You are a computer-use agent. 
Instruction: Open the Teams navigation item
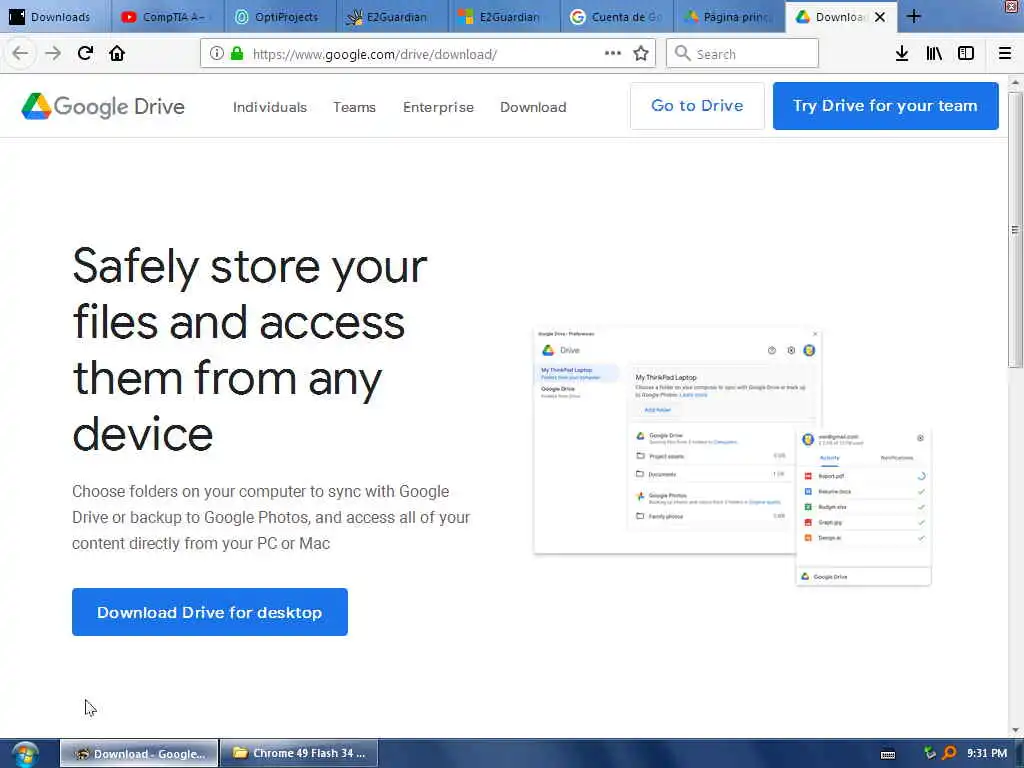[x=354, y=107]
